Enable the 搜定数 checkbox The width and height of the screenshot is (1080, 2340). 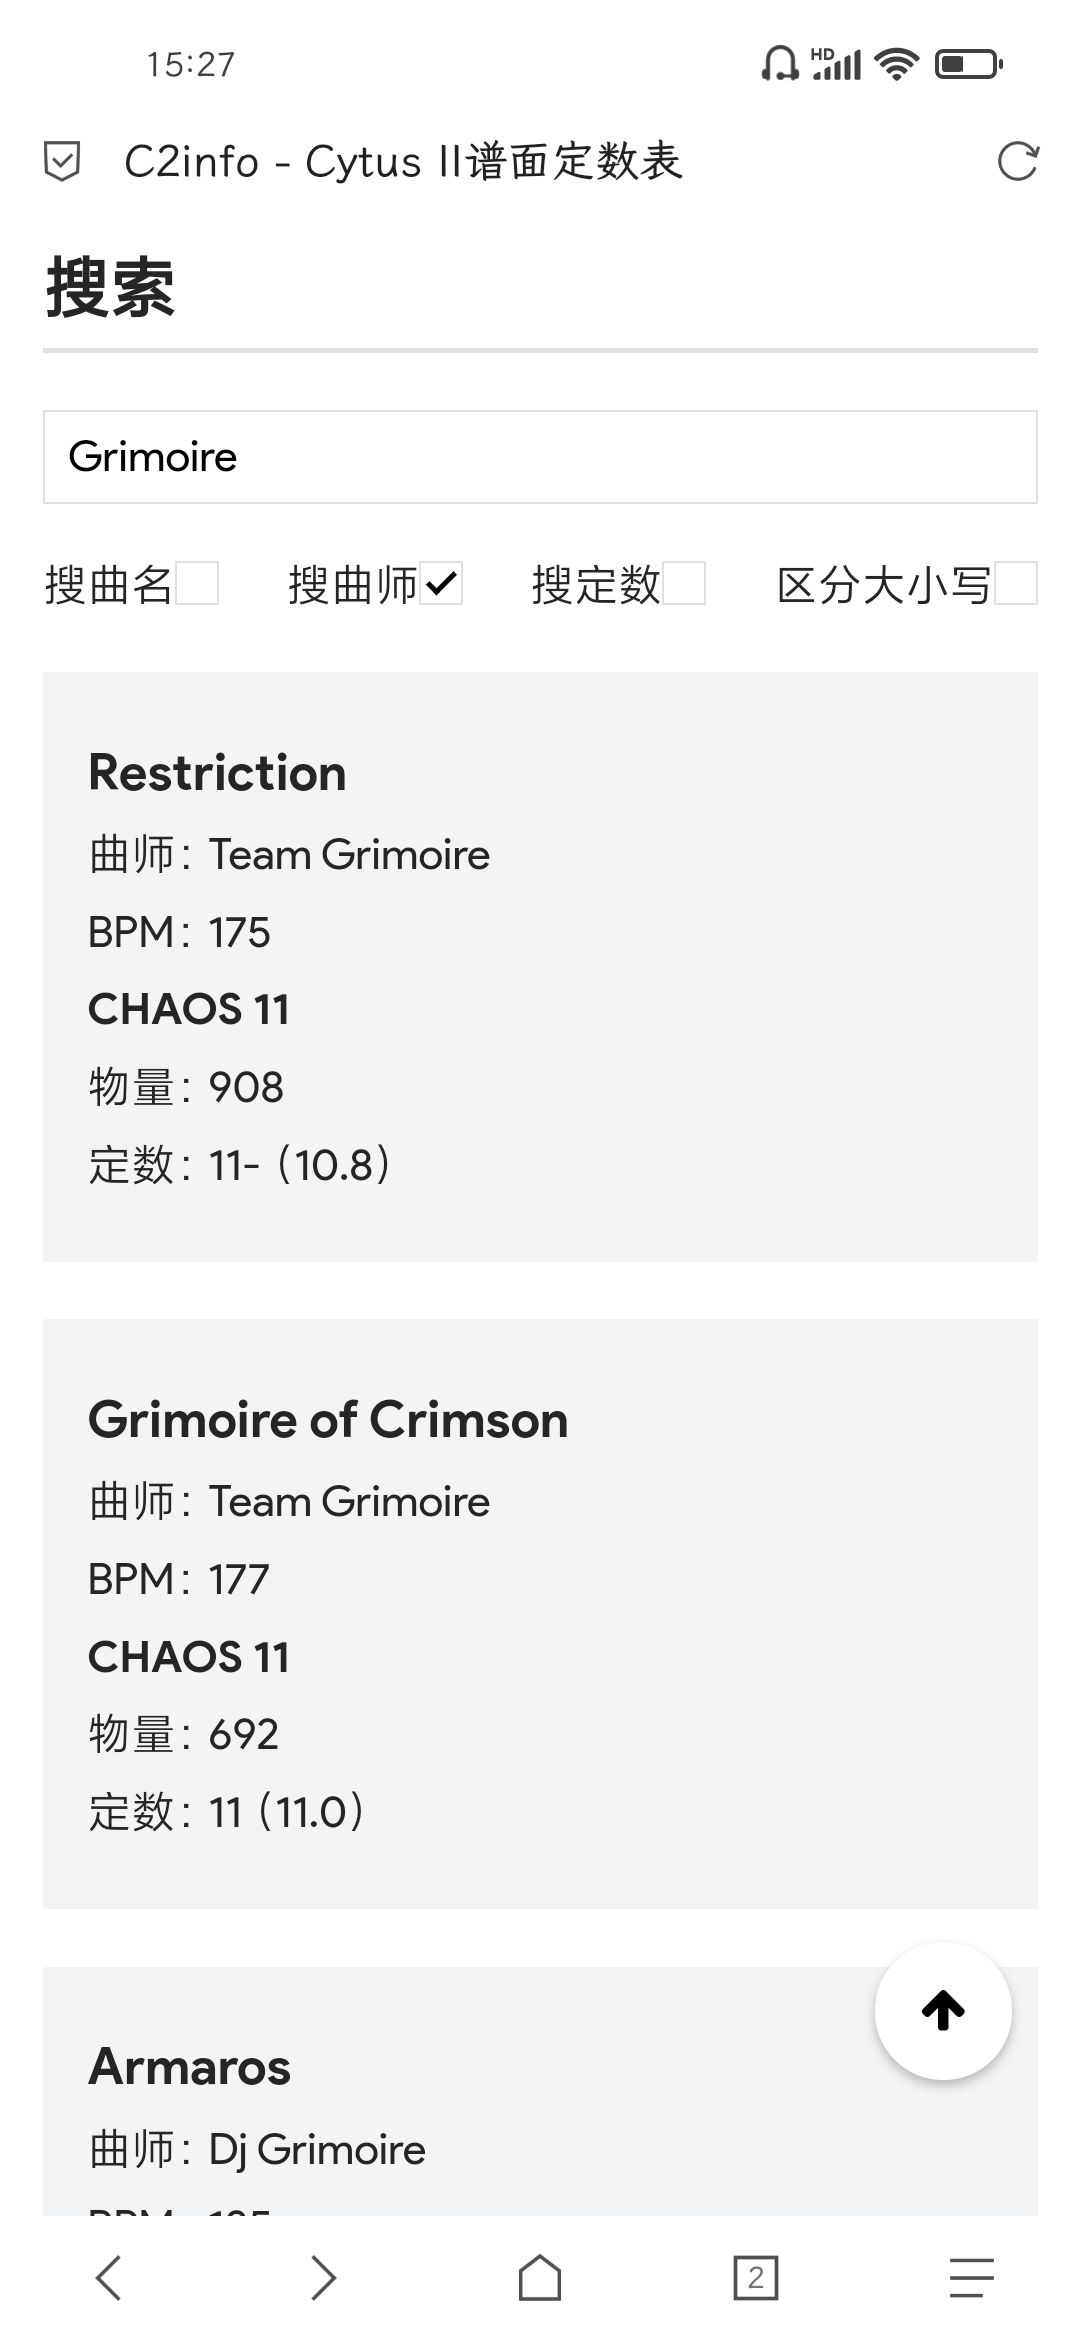pos(684,584)
